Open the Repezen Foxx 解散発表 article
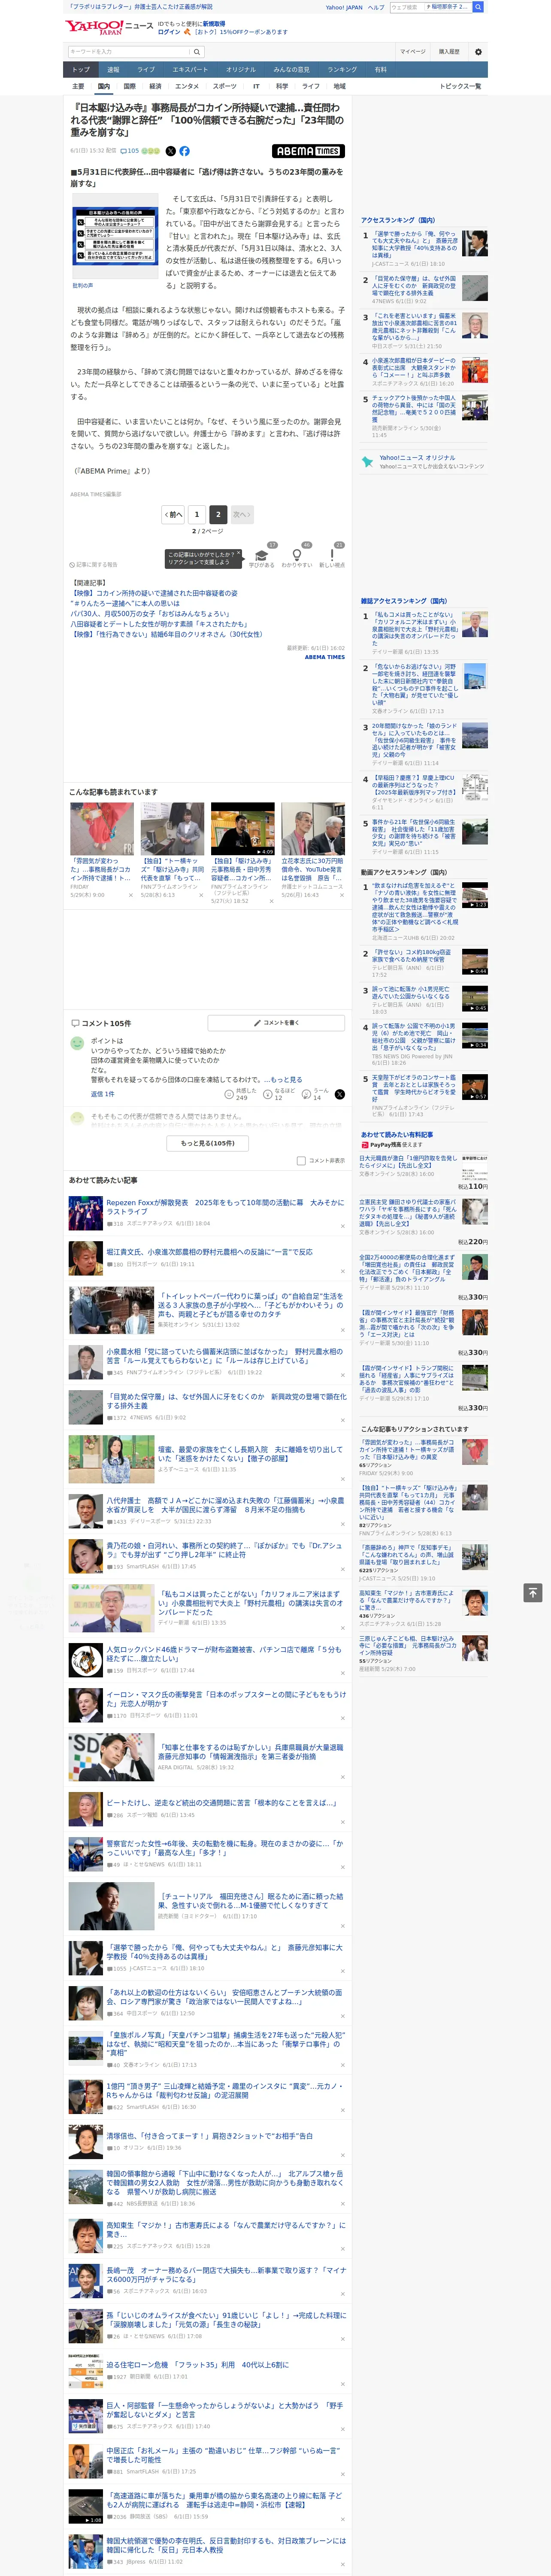 225,1207
